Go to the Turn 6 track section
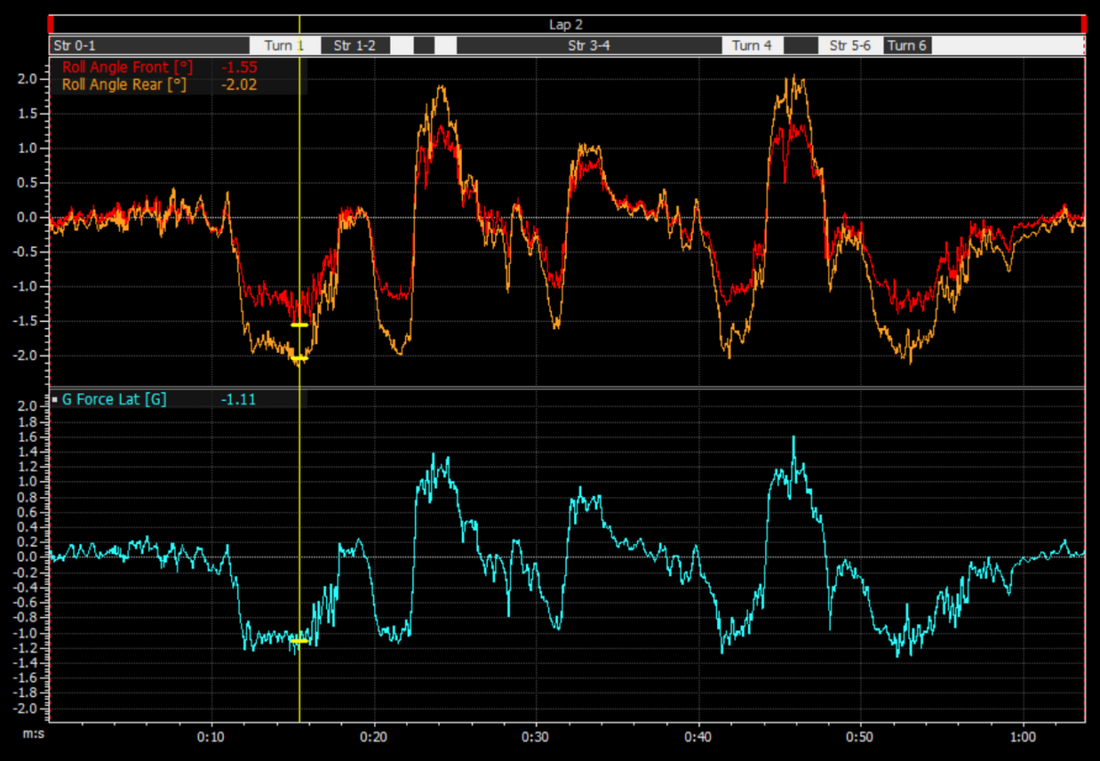This screenshot has height=761, width=1100. 907,46
